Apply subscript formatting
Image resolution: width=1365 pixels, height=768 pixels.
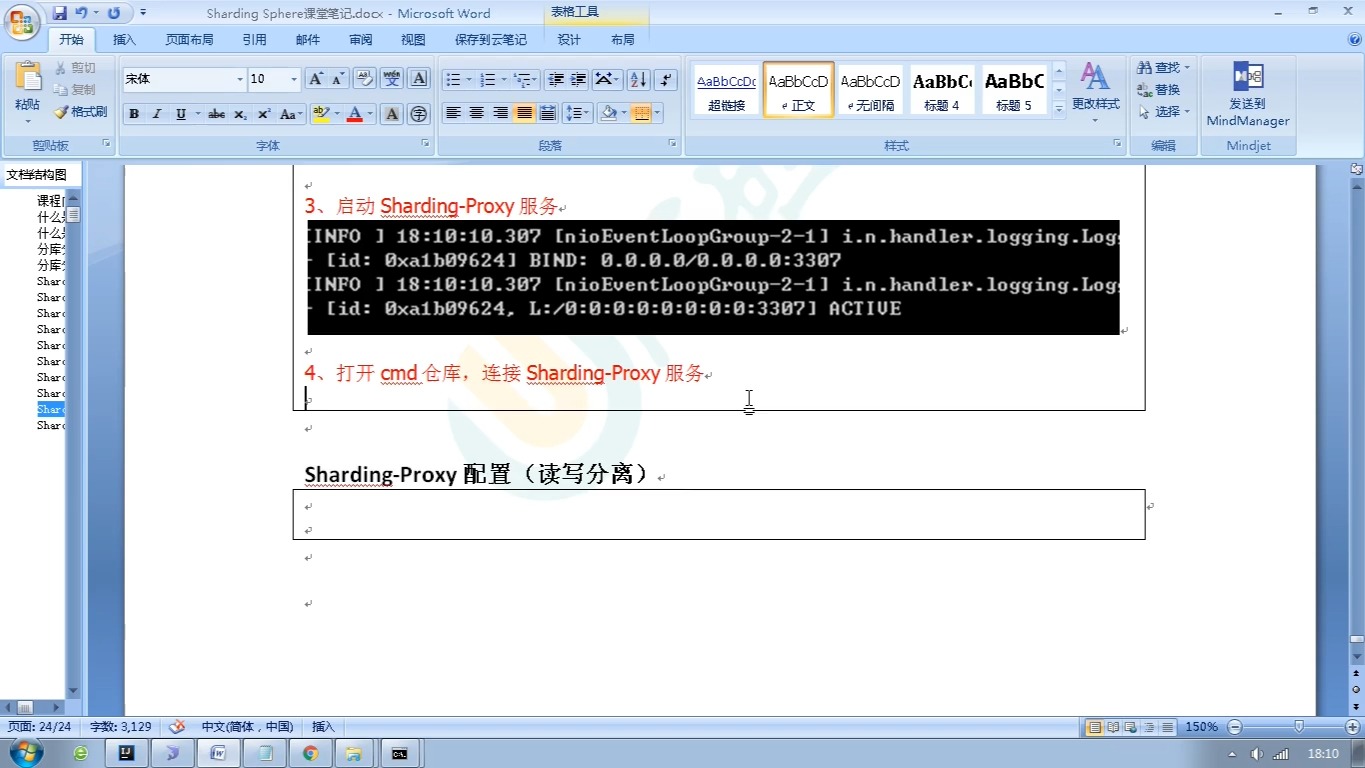coord(240,114)
